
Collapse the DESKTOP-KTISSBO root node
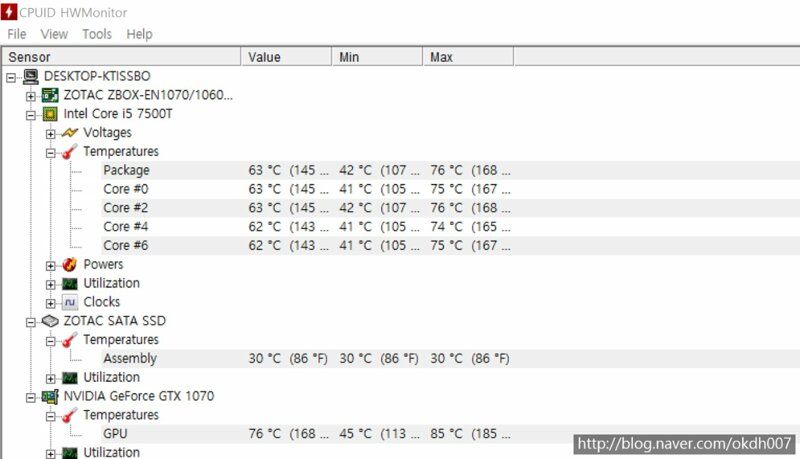(x=11, y=78)
